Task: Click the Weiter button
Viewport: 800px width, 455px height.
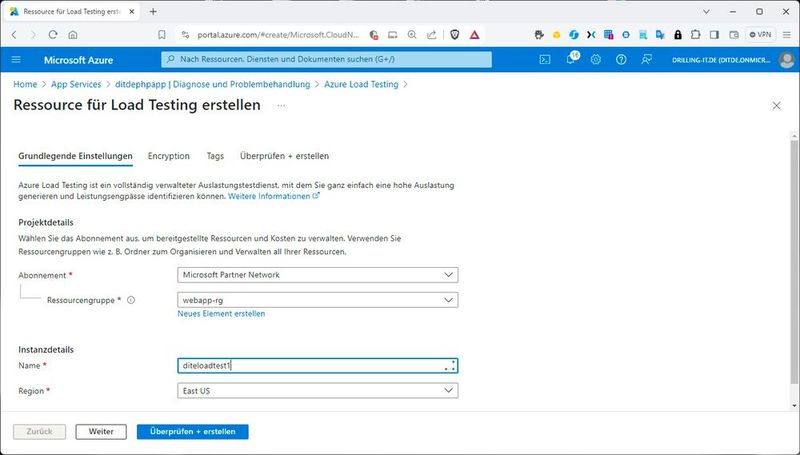Action: (x=101, y=432)
